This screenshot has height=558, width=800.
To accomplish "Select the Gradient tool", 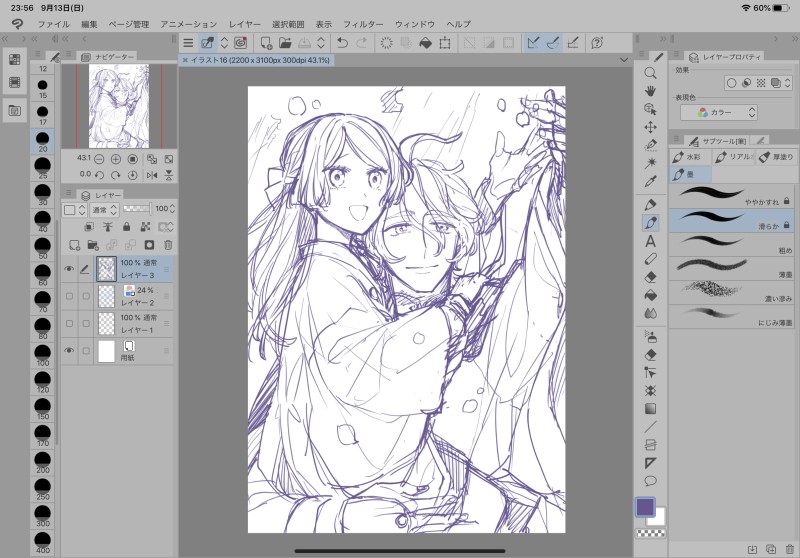I will (650, 409).
